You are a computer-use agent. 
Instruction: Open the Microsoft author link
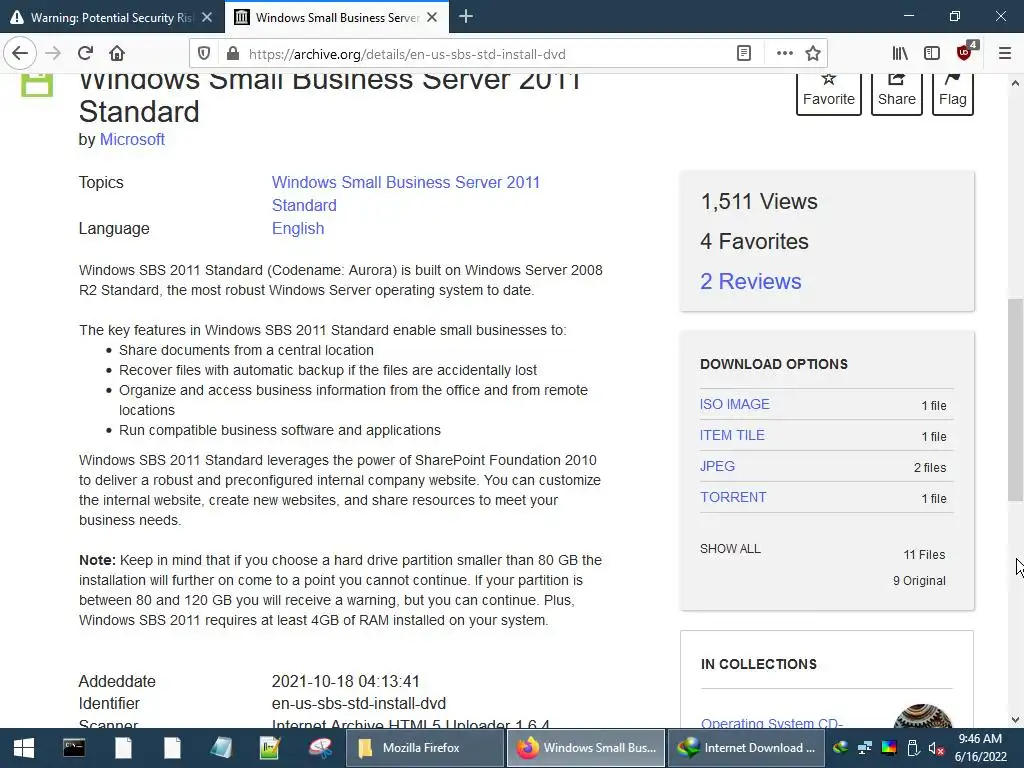pyautogui.click(x=132, y=140)
